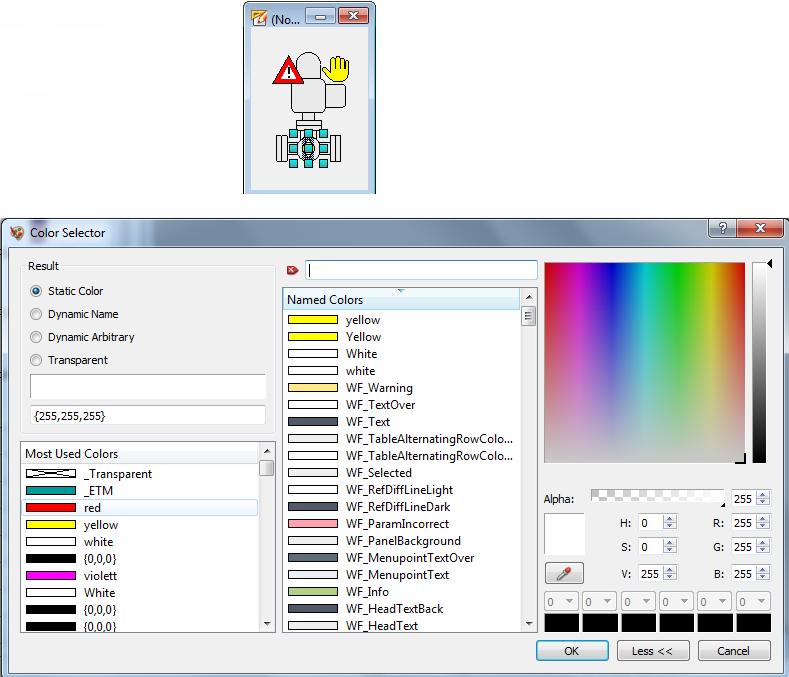Click the Color Selector help question mark
This screenshot has height=677, width=789.
click(x=723, y=229)
